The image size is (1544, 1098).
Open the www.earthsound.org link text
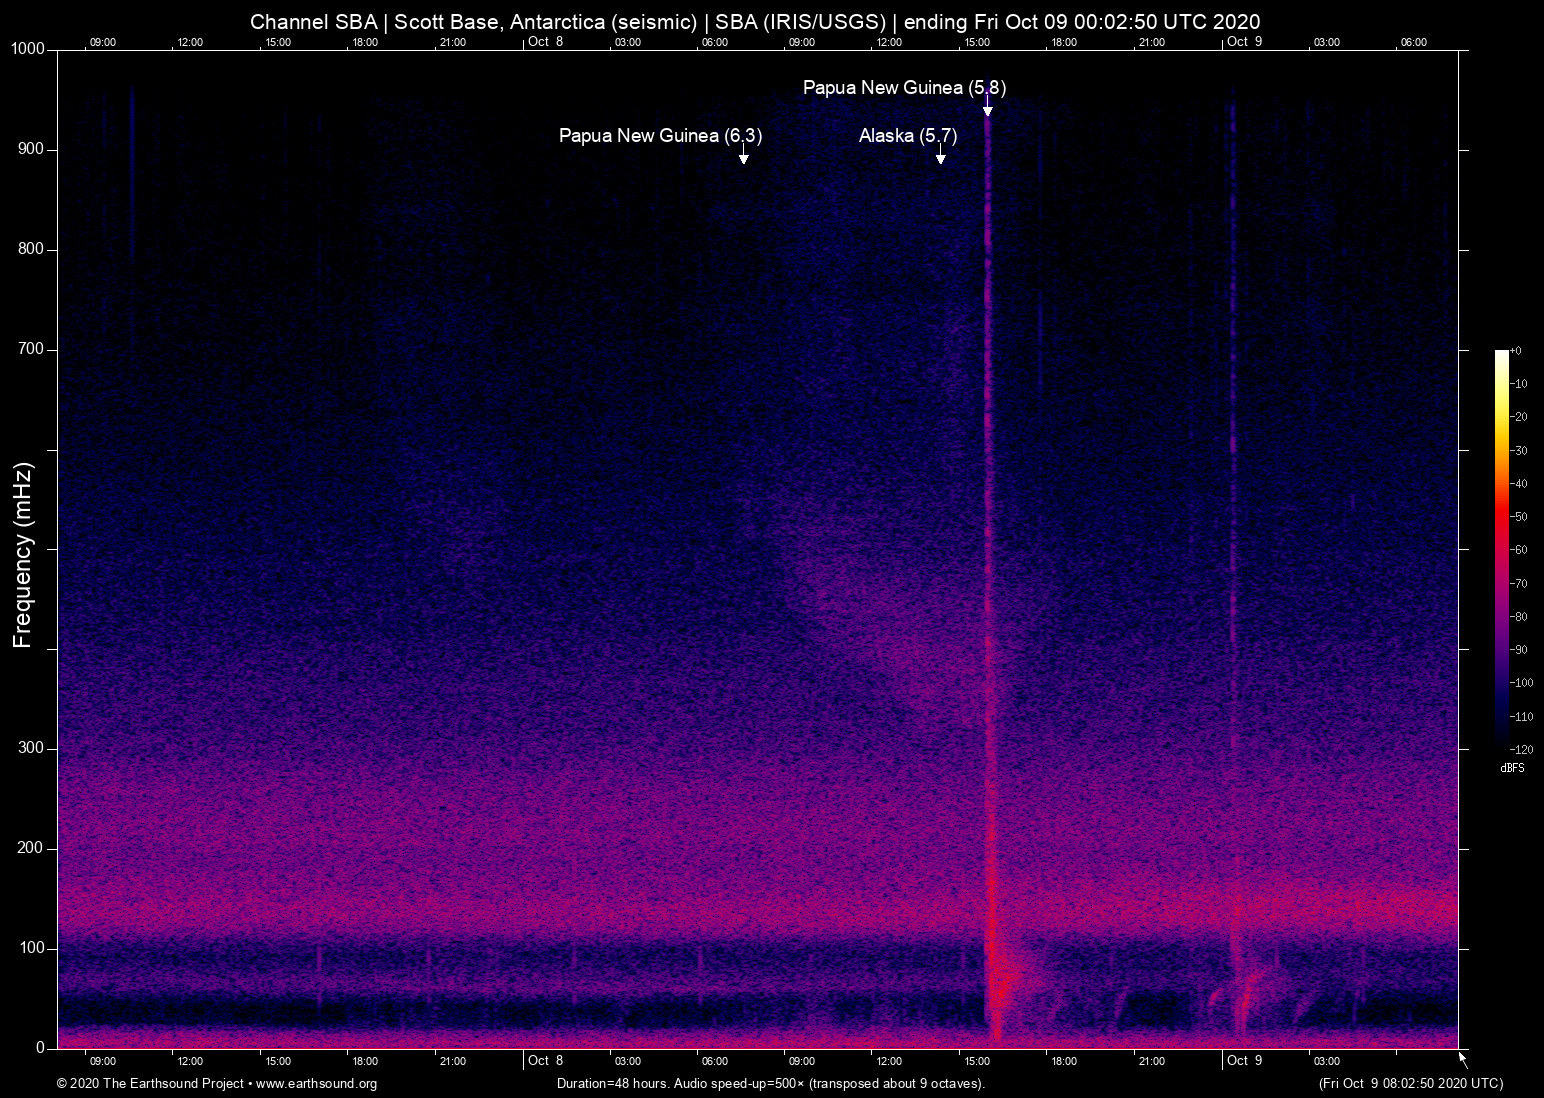(x=316, y=1084)
